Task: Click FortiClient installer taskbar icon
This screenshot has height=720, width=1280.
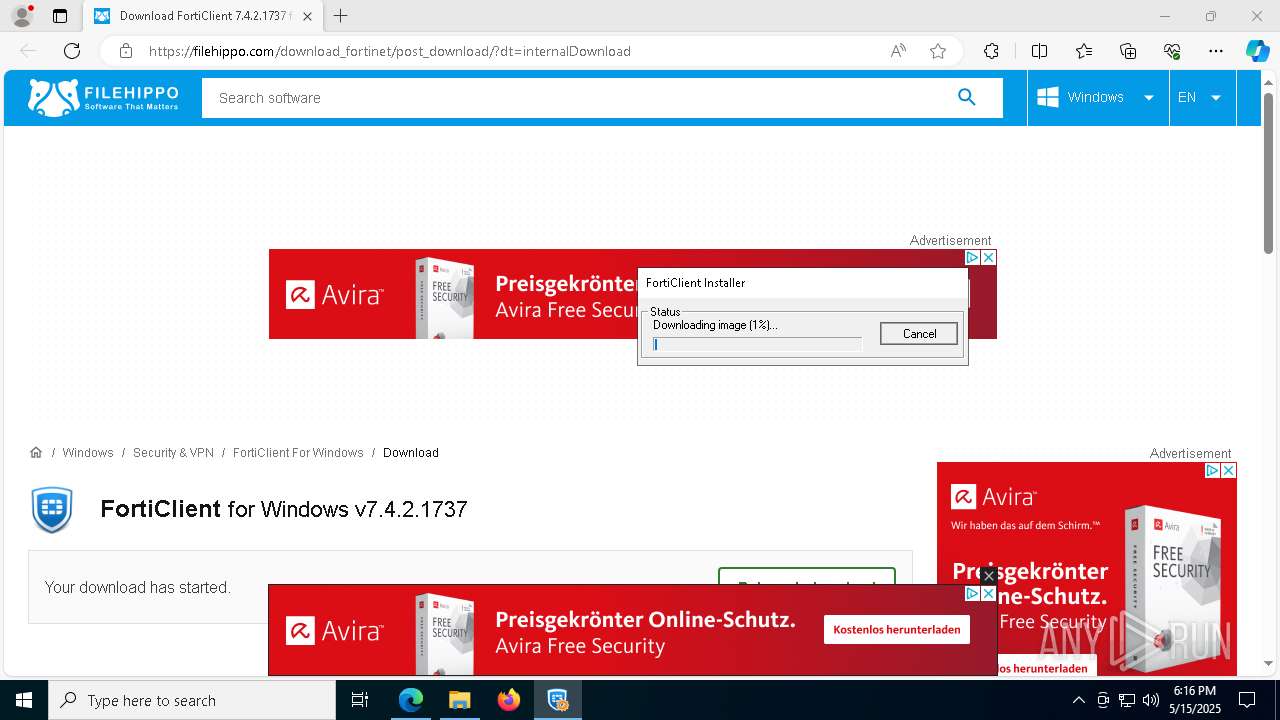Action: pos(557,700)
